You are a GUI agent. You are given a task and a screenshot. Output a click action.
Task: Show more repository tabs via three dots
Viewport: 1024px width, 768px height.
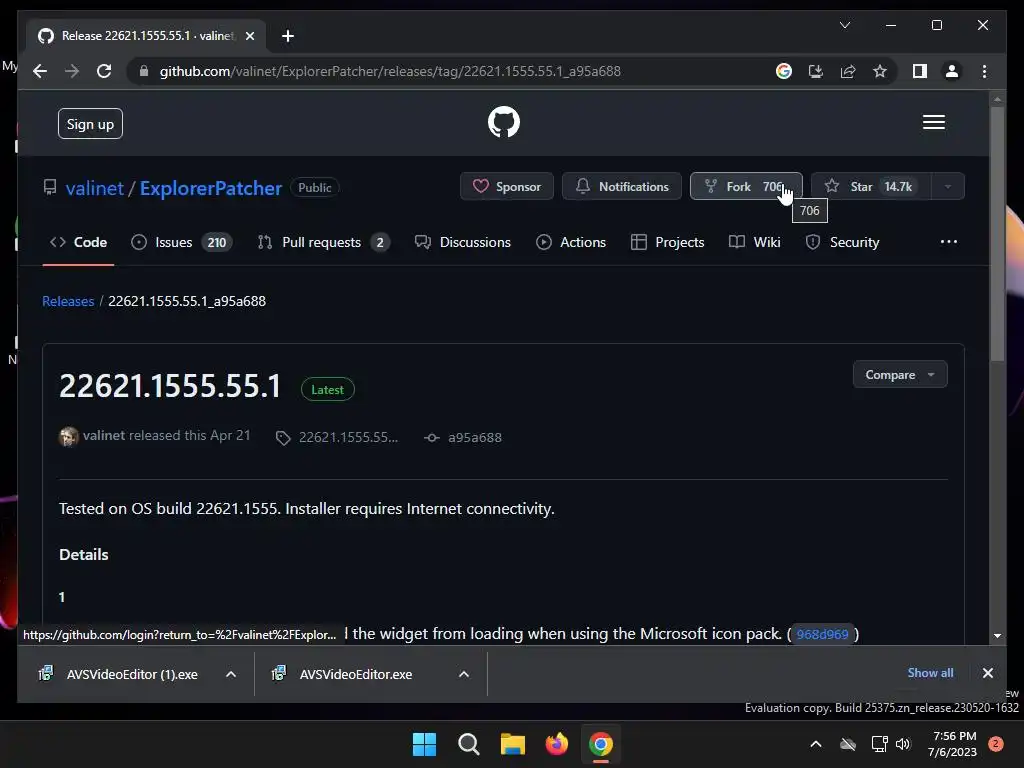(x=948, y=242)
